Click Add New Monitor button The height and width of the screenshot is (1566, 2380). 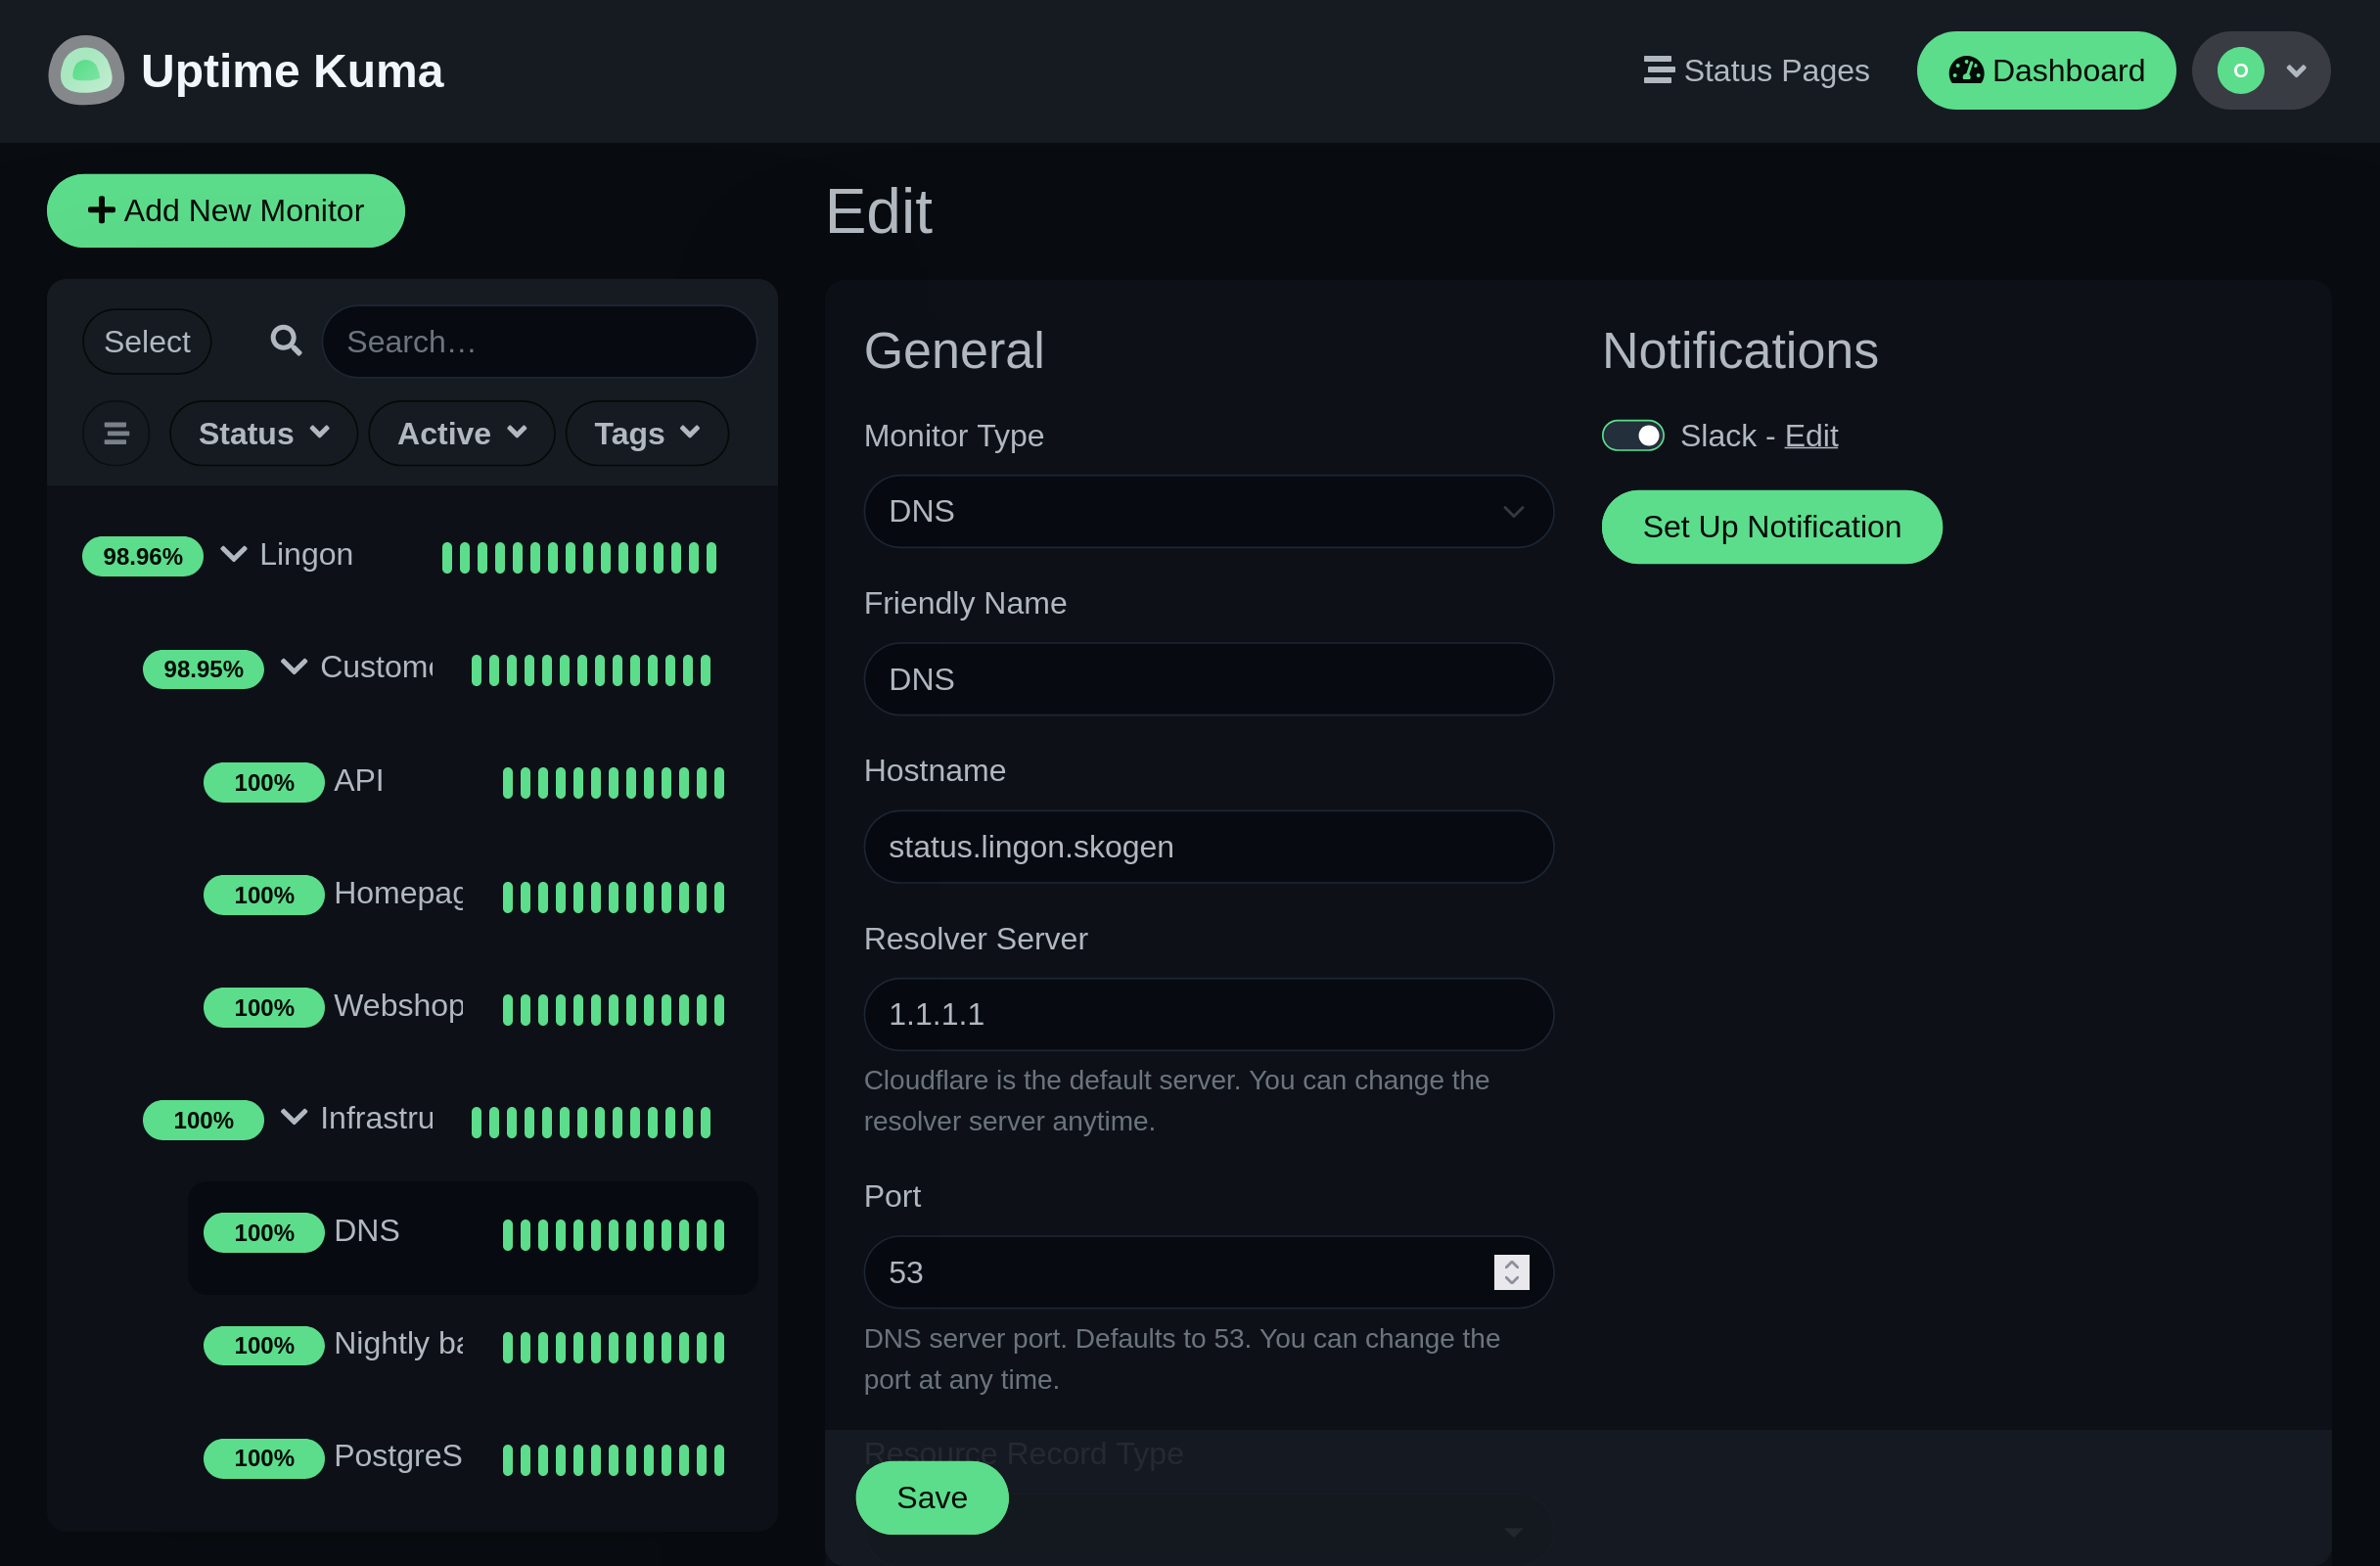click(226, 211)
